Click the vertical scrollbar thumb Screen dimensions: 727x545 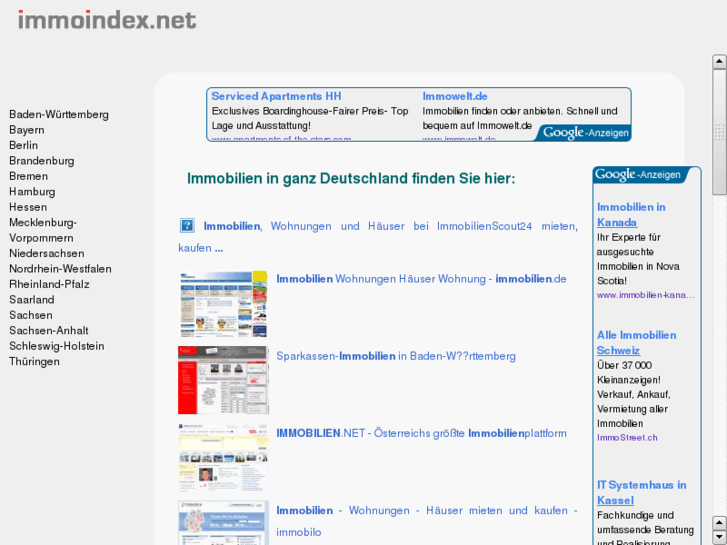coord(719,132)
